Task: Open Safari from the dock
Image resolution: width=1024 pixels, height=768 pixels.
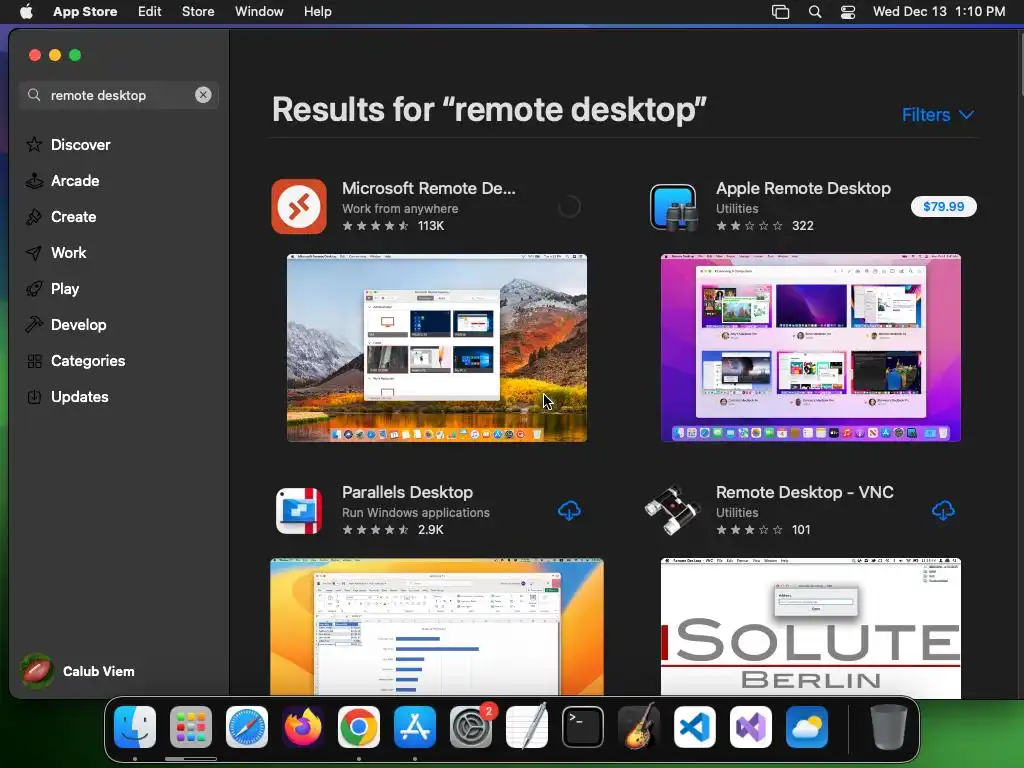Action: (x=247, y=727)
